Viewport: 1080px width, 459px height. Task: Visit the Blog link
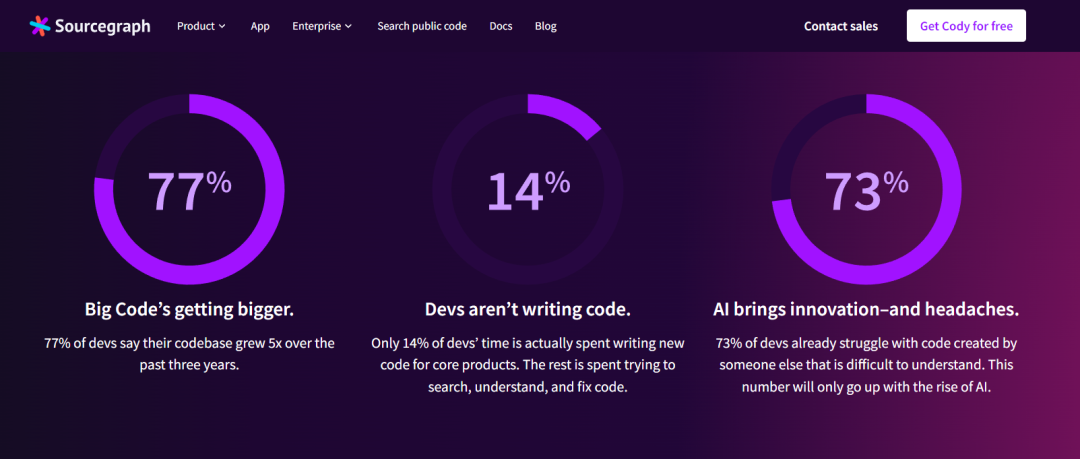point(546,26)
